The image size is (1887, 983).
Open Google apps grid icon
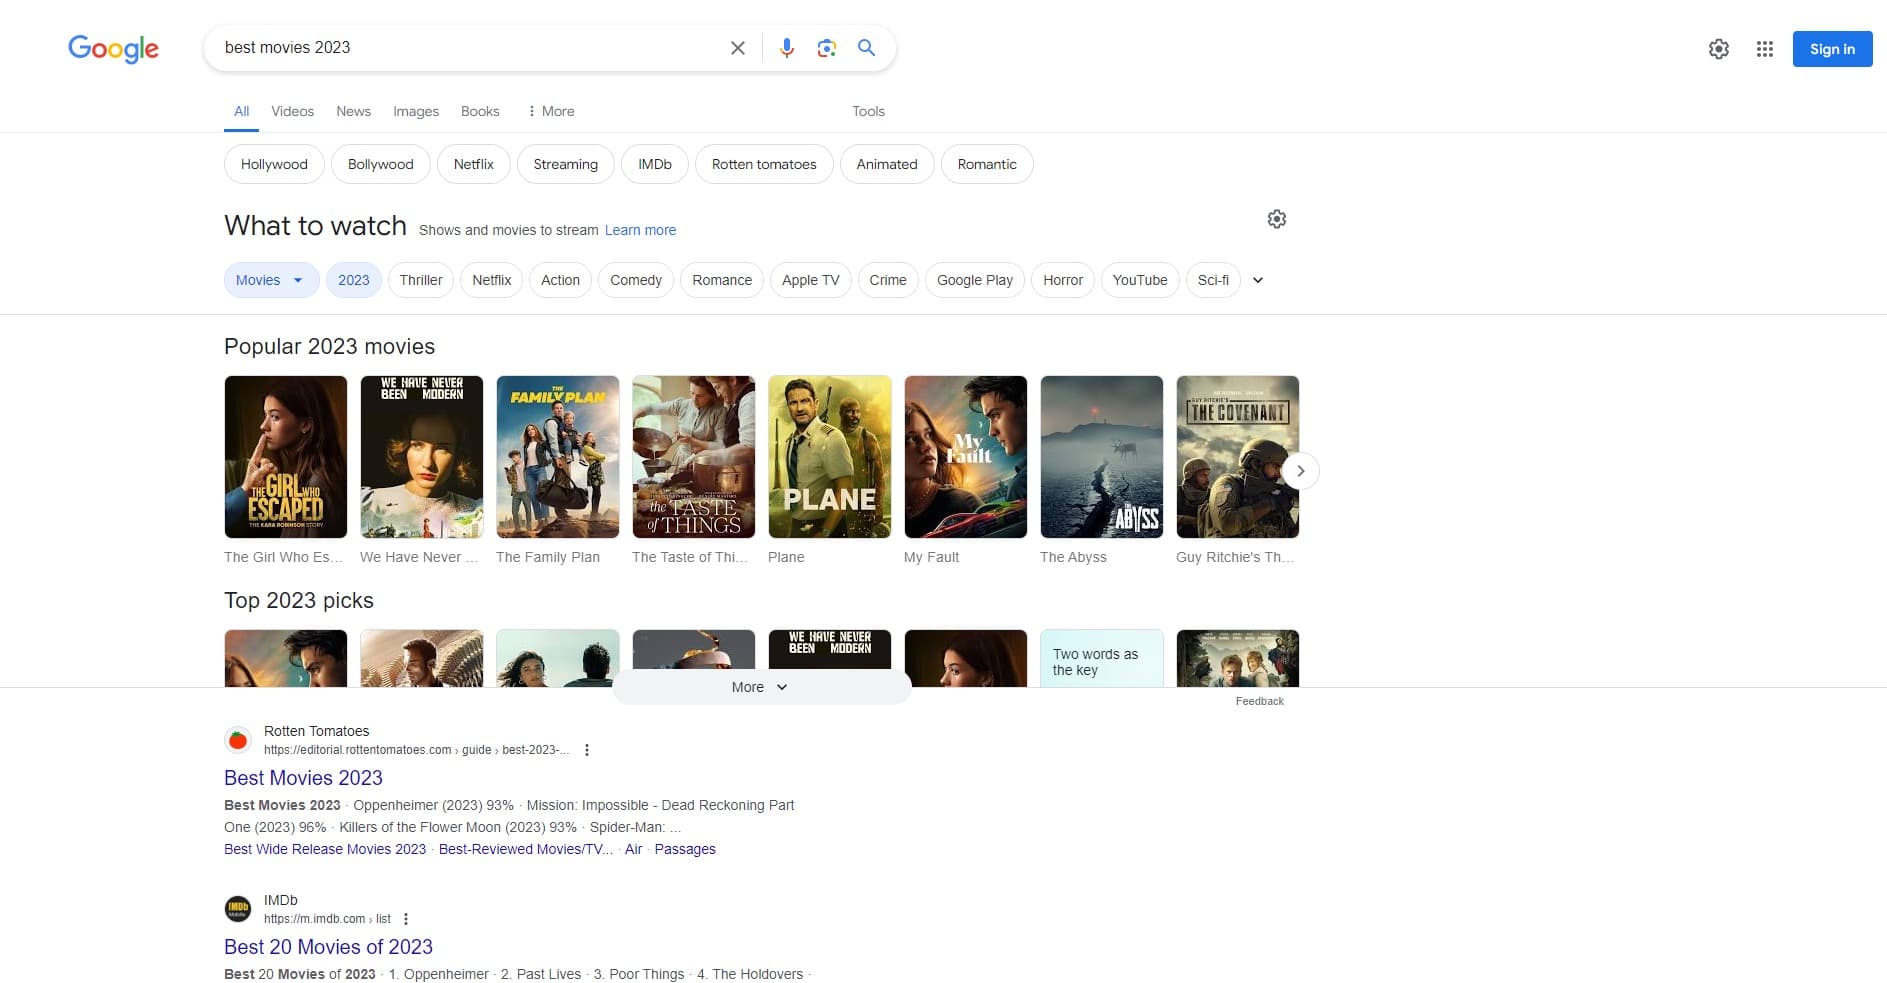1765,49
